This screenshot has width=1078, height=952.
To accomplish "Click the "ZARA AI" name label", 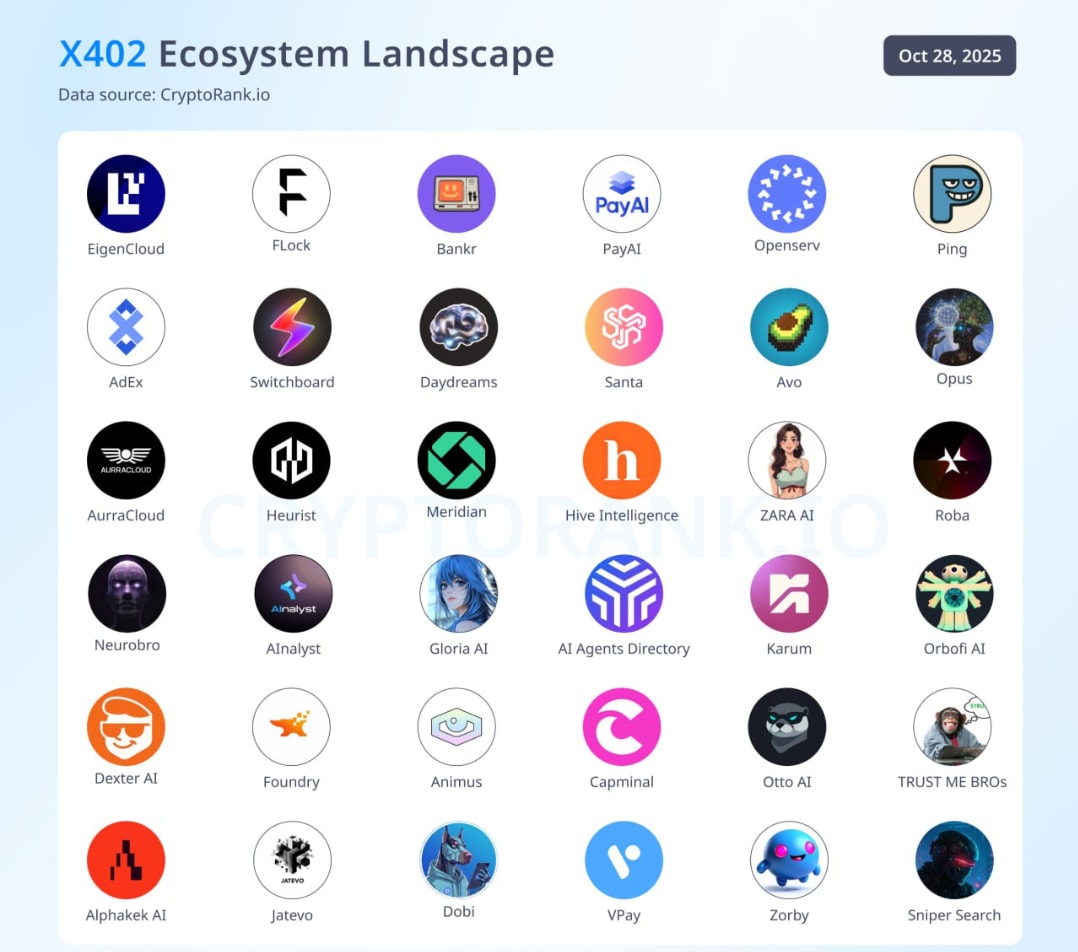I will [x=787, y=516].
